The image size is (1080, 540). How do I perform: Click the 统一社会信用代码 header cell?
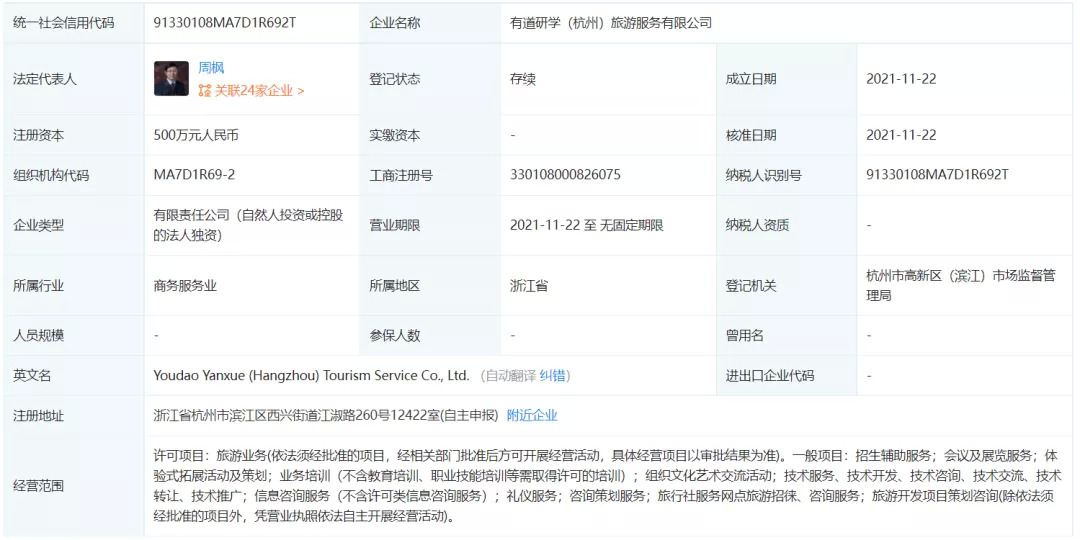coord(74,23)
